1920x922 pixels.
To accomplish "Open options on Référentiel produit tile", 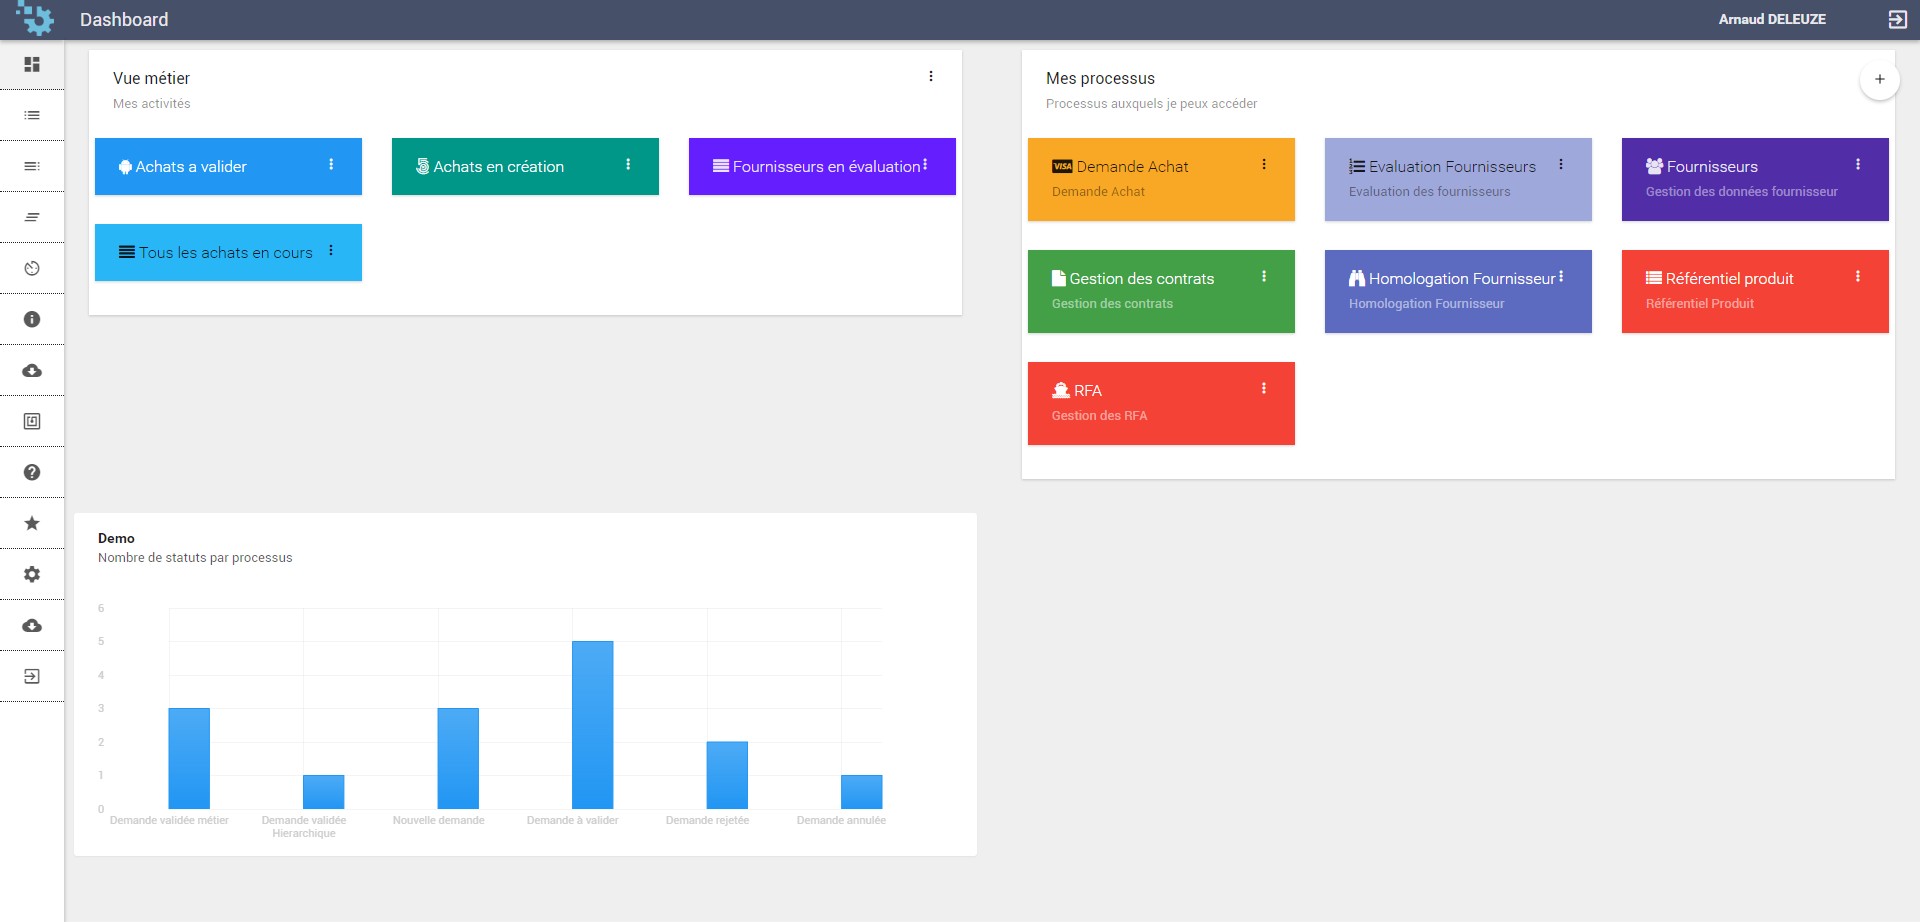I will click(1858, 276).
